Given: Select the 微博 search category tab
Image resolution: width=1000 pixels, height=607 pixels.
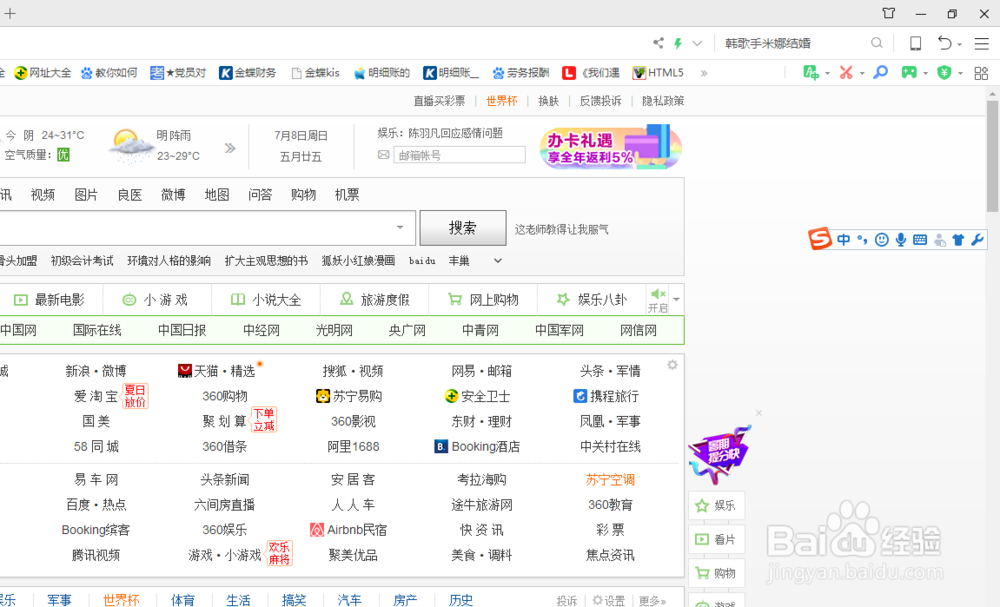Looking at the screenshot, I should [x=173, y=195].
